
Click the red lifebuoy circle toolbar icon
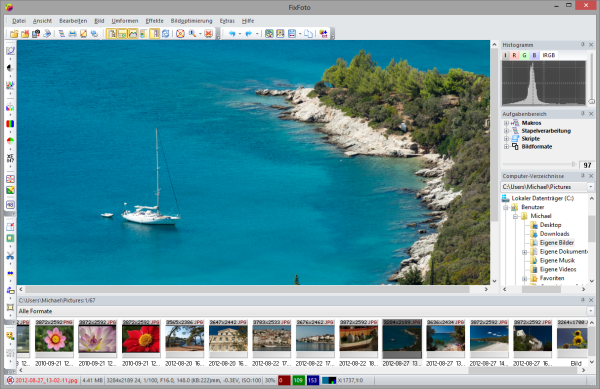coord(180,34)
